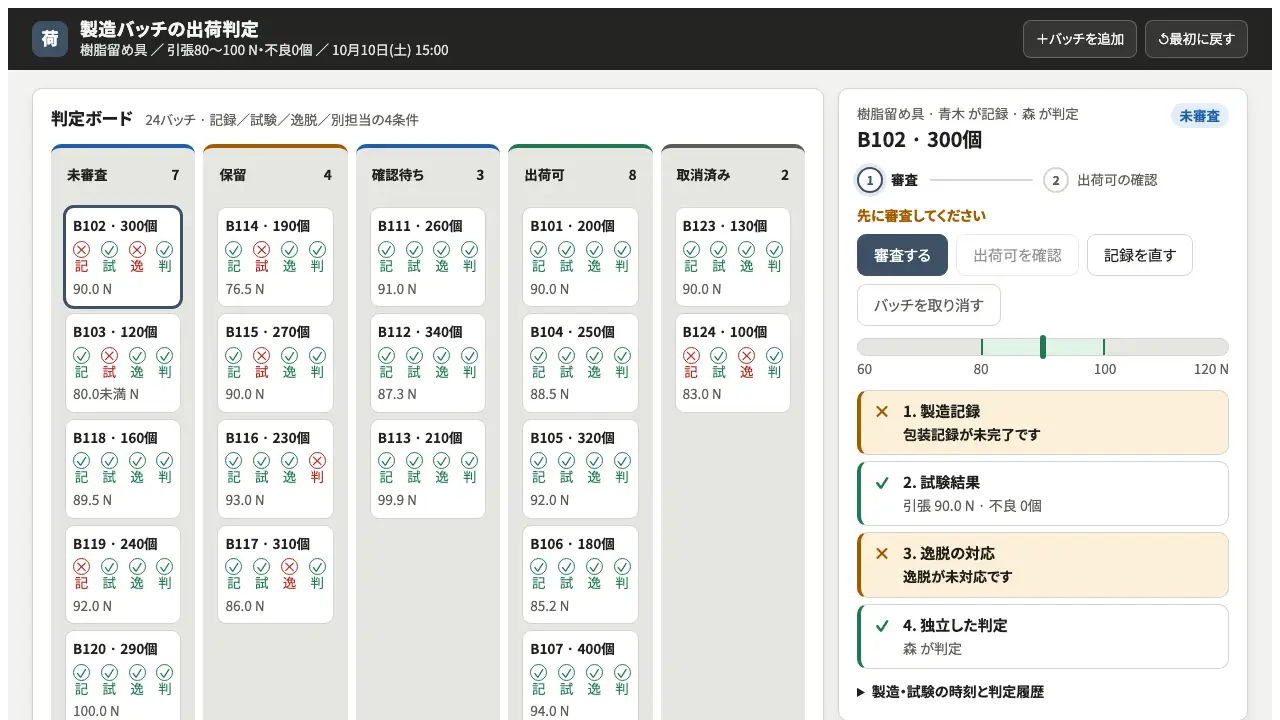
Task: Click the red 試 fail icon on B103 card
Action: click(110, 355)
